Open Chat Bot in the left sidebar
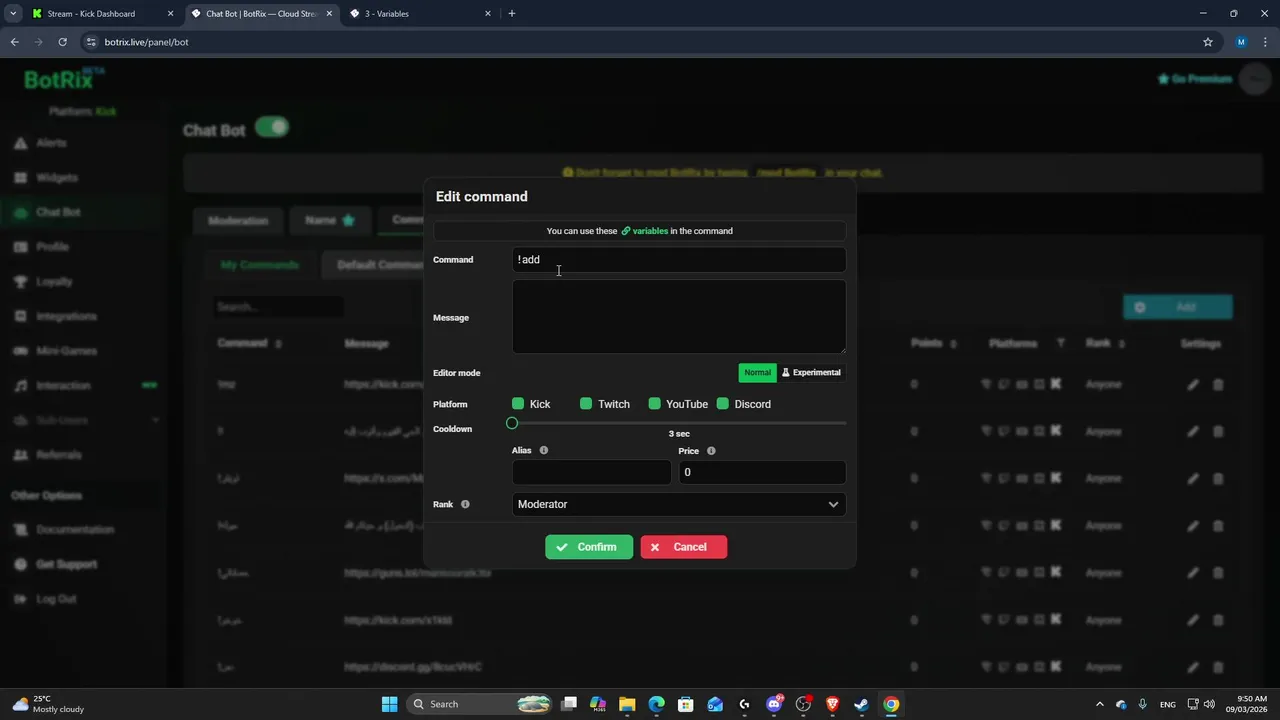Viewport: 1280px width, 720px height. coord(58,212)
